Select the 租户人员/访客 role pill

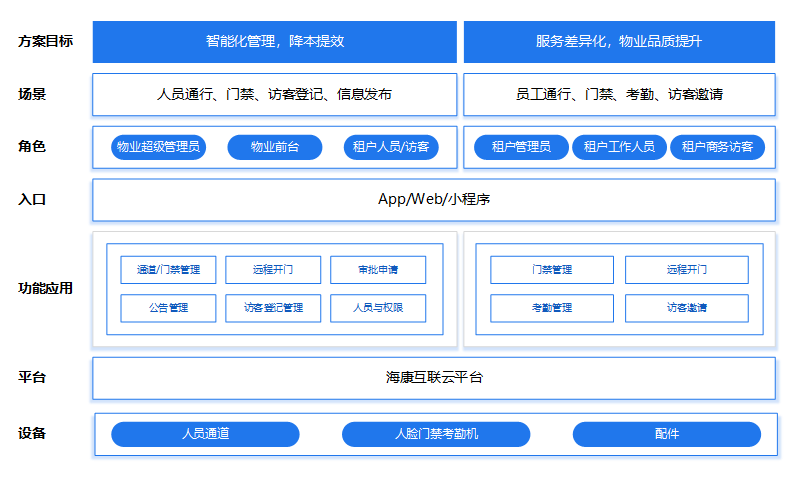[390, 148]
